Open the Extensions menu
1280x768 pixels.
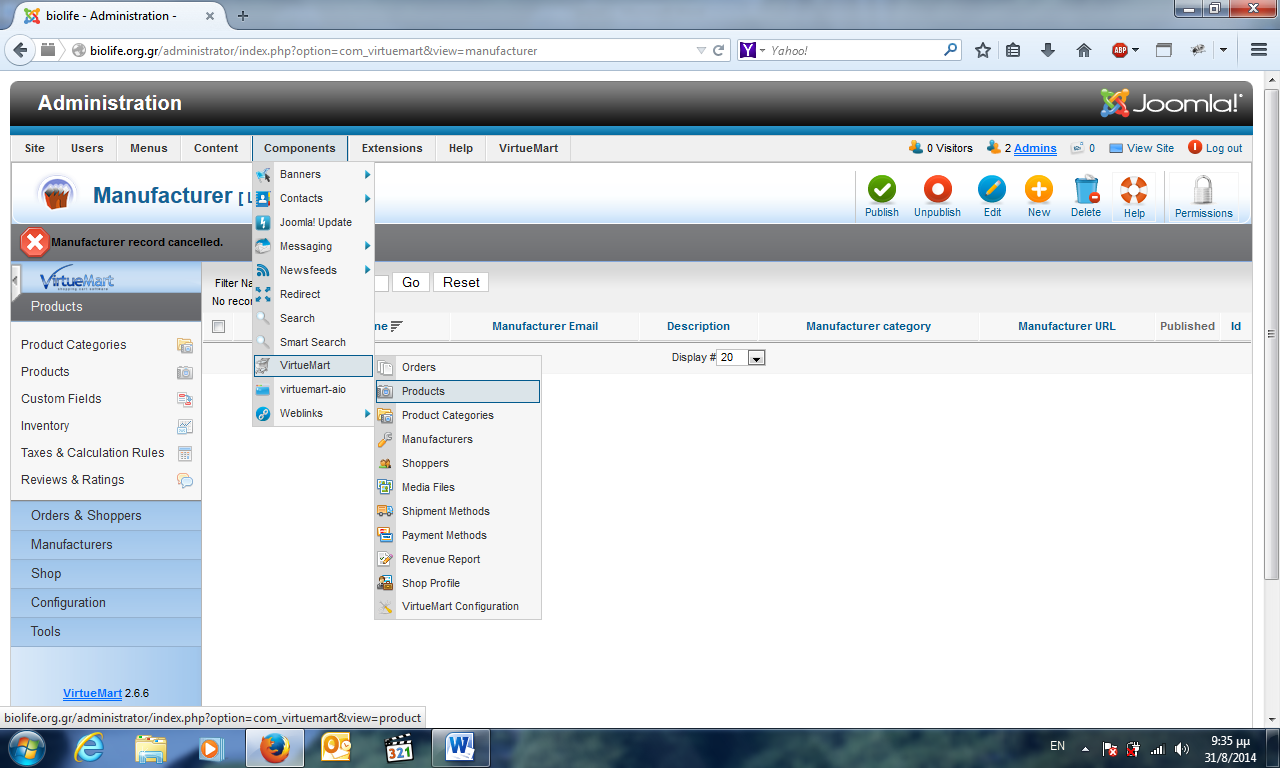coord(392,148)
